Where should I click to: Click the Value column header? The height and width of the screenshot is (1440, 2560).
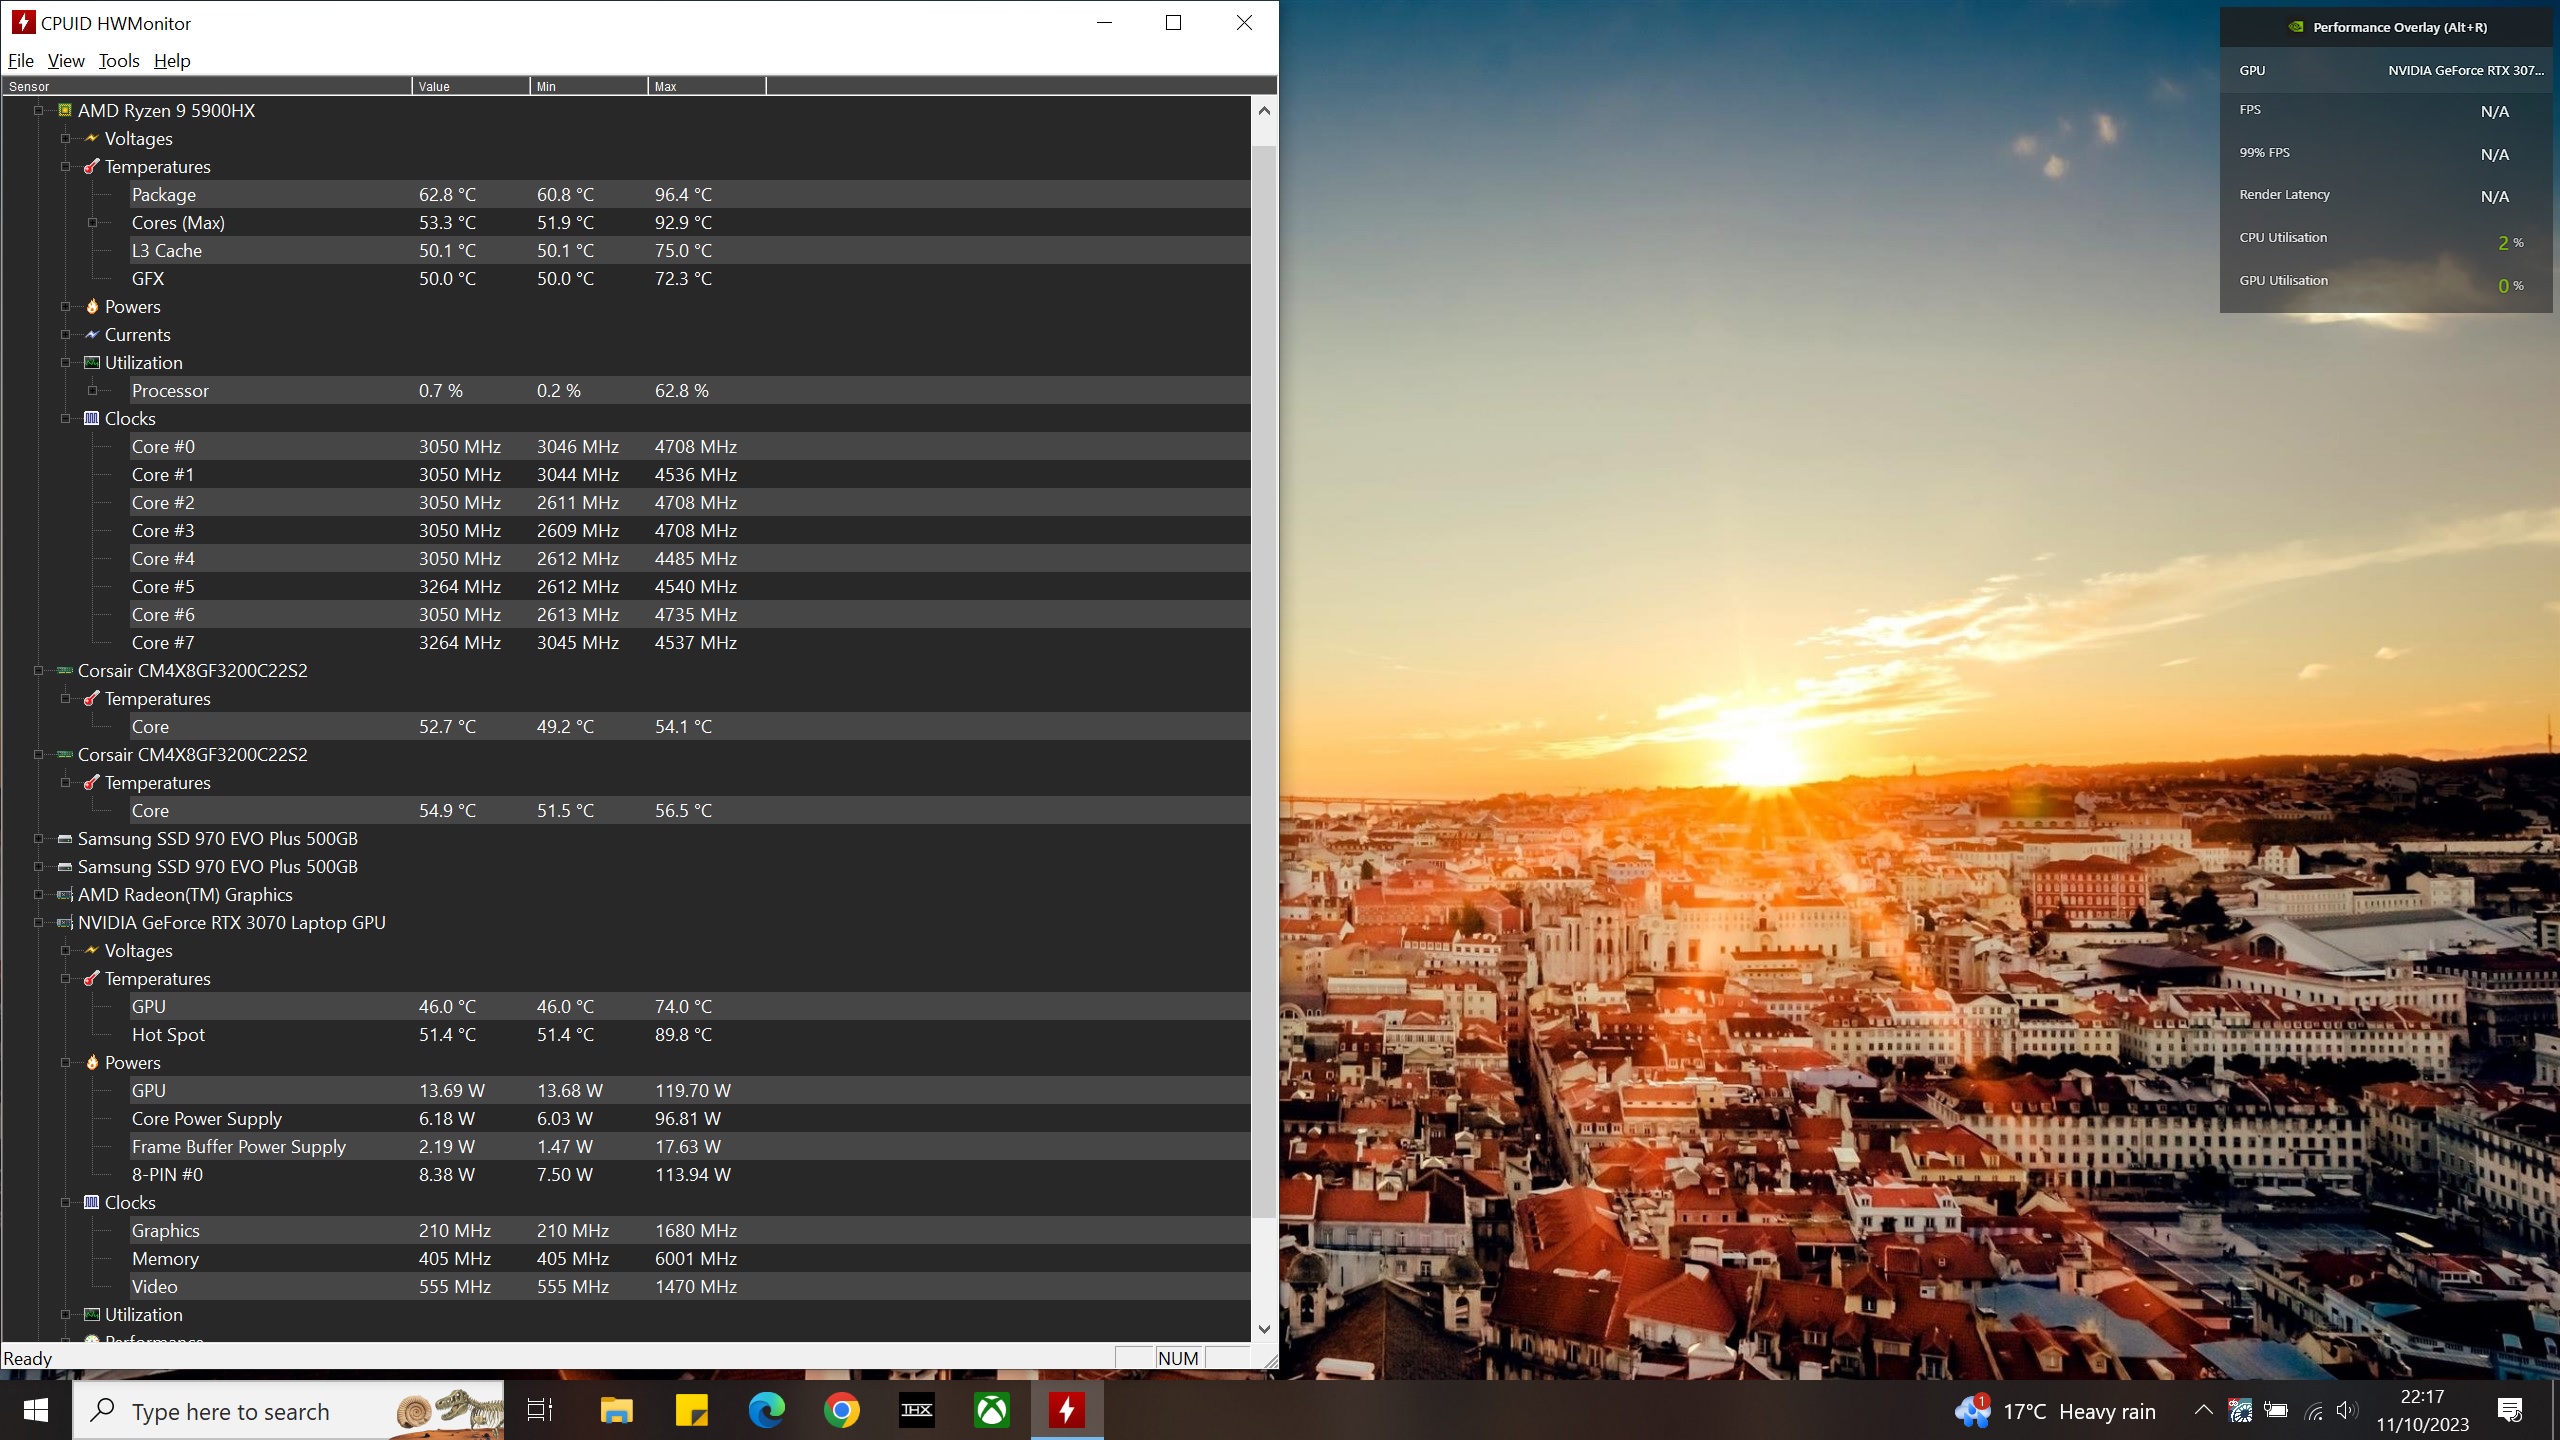point(471,87)
